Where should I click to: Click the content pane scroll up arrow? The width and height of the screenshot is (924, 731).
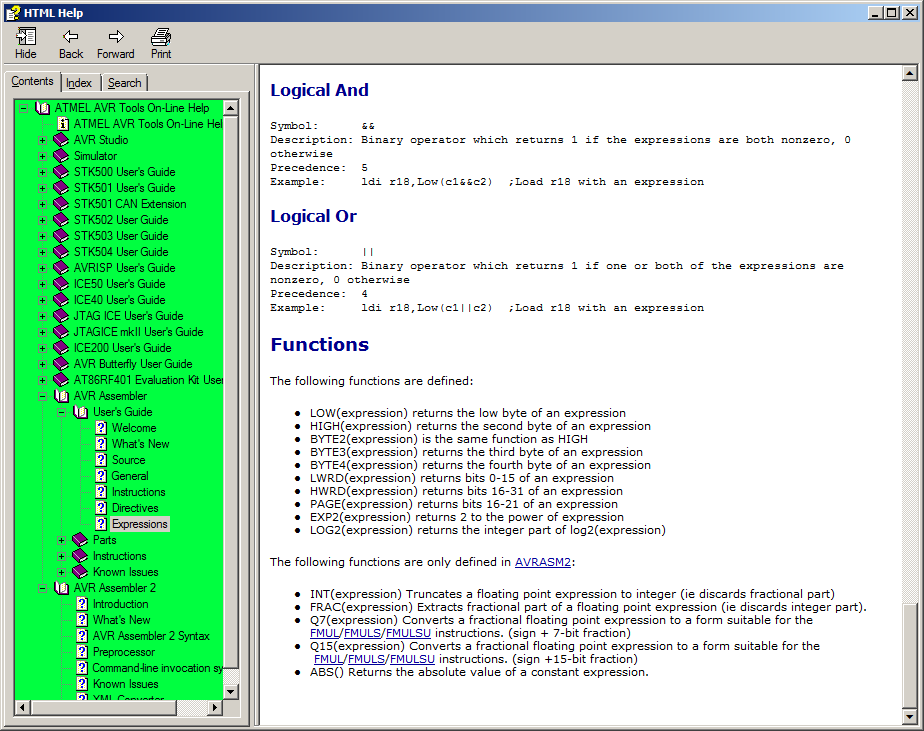click(909, 73)
